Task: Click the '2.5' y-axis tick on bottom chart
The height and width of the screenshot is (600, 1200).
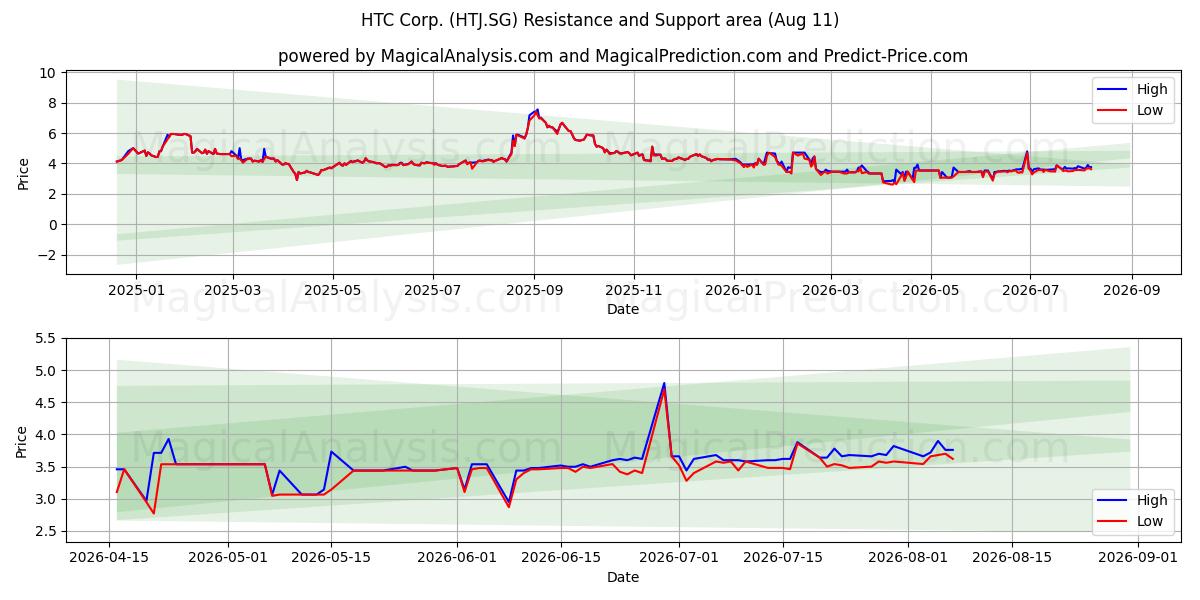Action: click(x=45, y=531)
